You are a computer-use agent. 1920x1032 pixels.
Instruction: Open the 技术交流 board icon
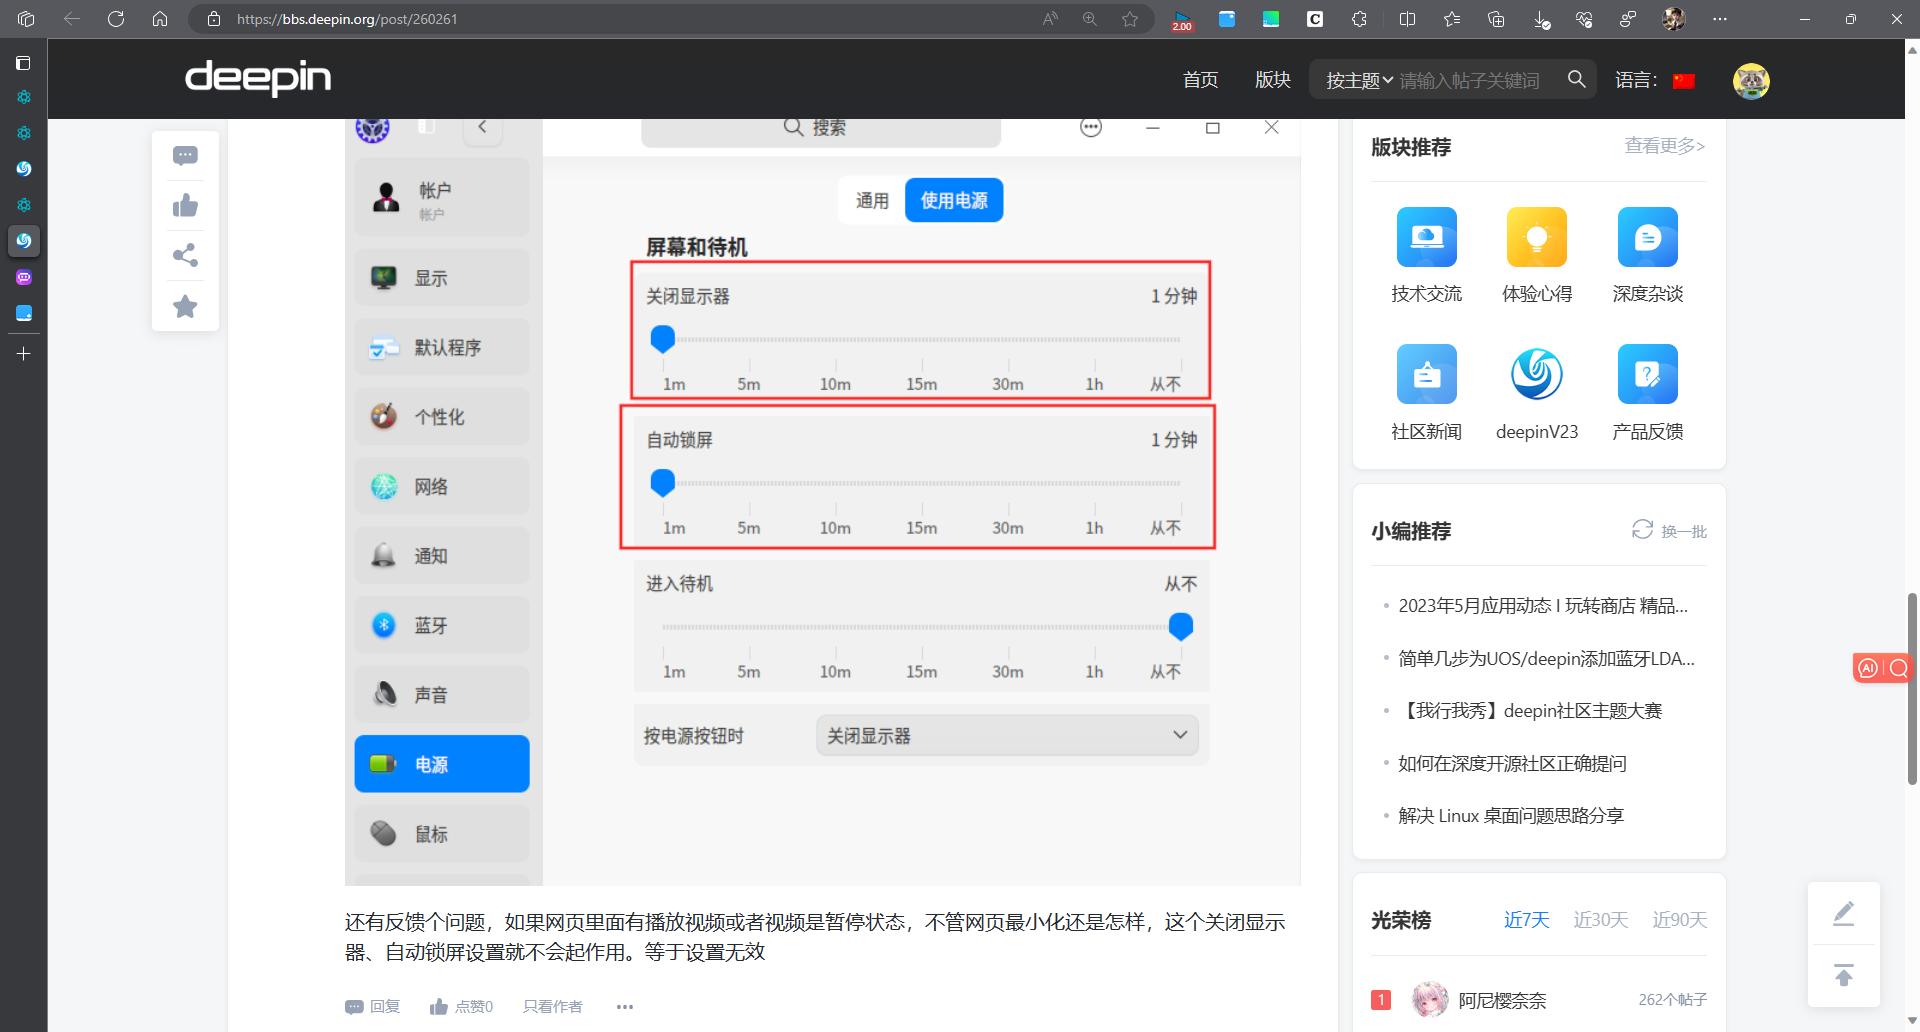coord(1426,237)
